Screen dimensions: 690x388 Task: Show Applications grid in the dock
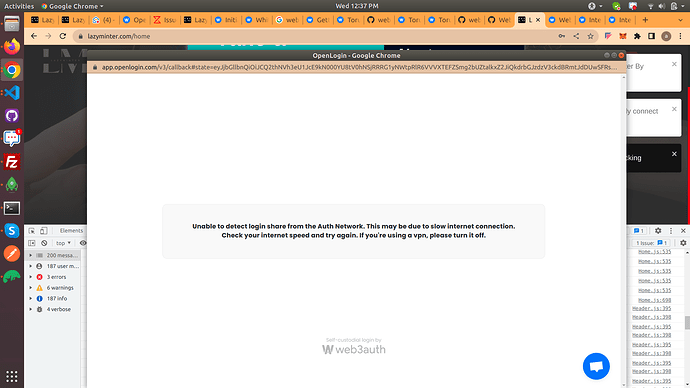click(12, 377)
